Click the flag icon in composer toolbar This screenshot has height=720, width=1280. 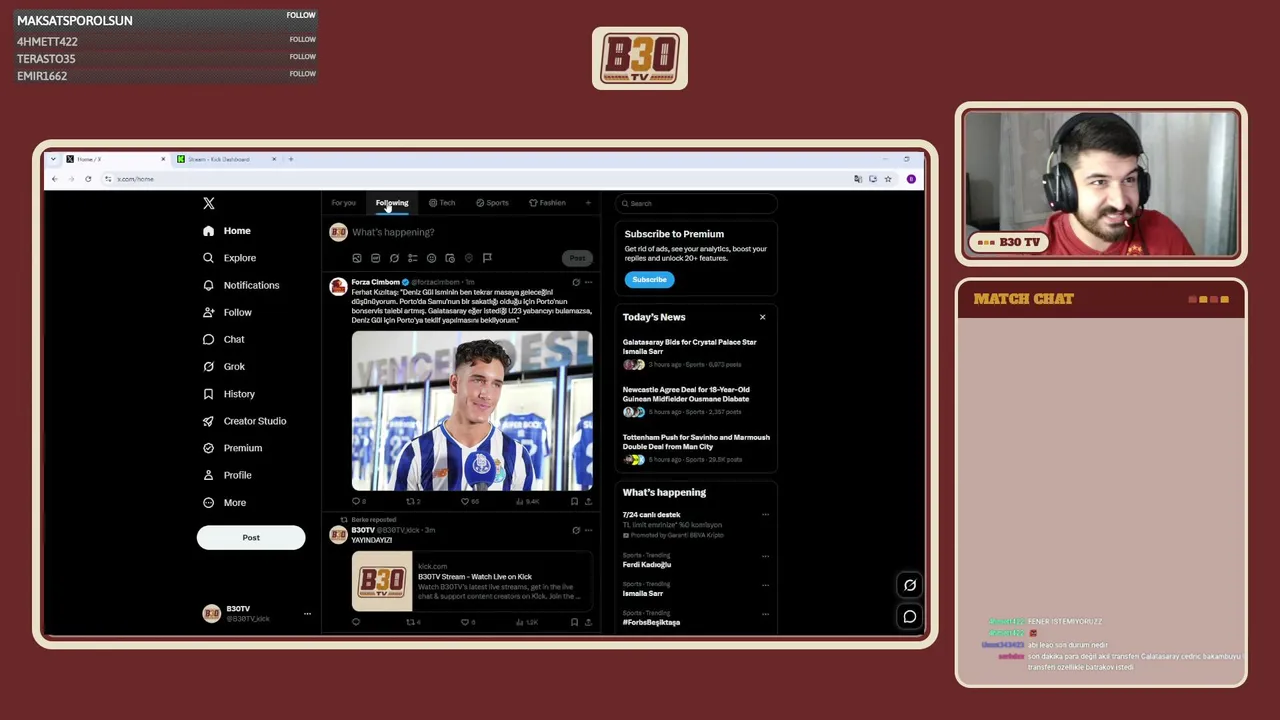click(487, 258)
